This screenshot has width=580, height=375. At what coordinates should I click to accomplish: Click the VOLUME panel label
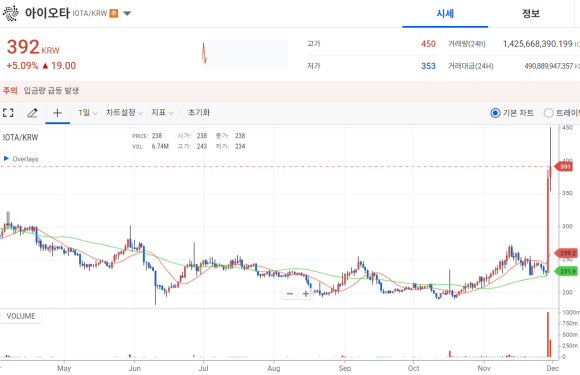[21, 316]
